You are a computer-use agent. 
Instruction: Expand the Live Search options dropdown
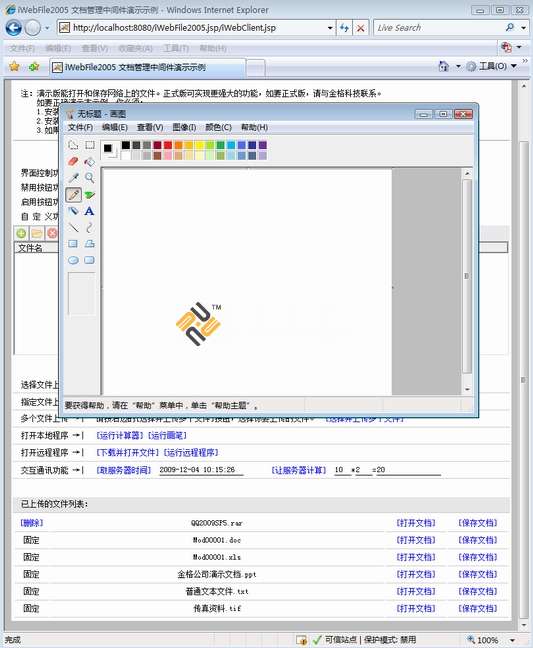(523, 28)
